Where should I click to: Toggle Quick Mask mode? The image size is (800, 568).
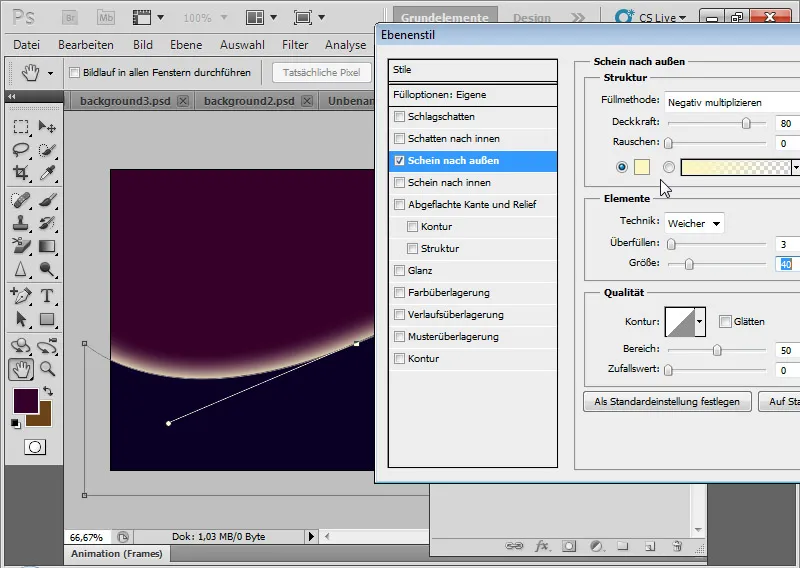point(35,447)
